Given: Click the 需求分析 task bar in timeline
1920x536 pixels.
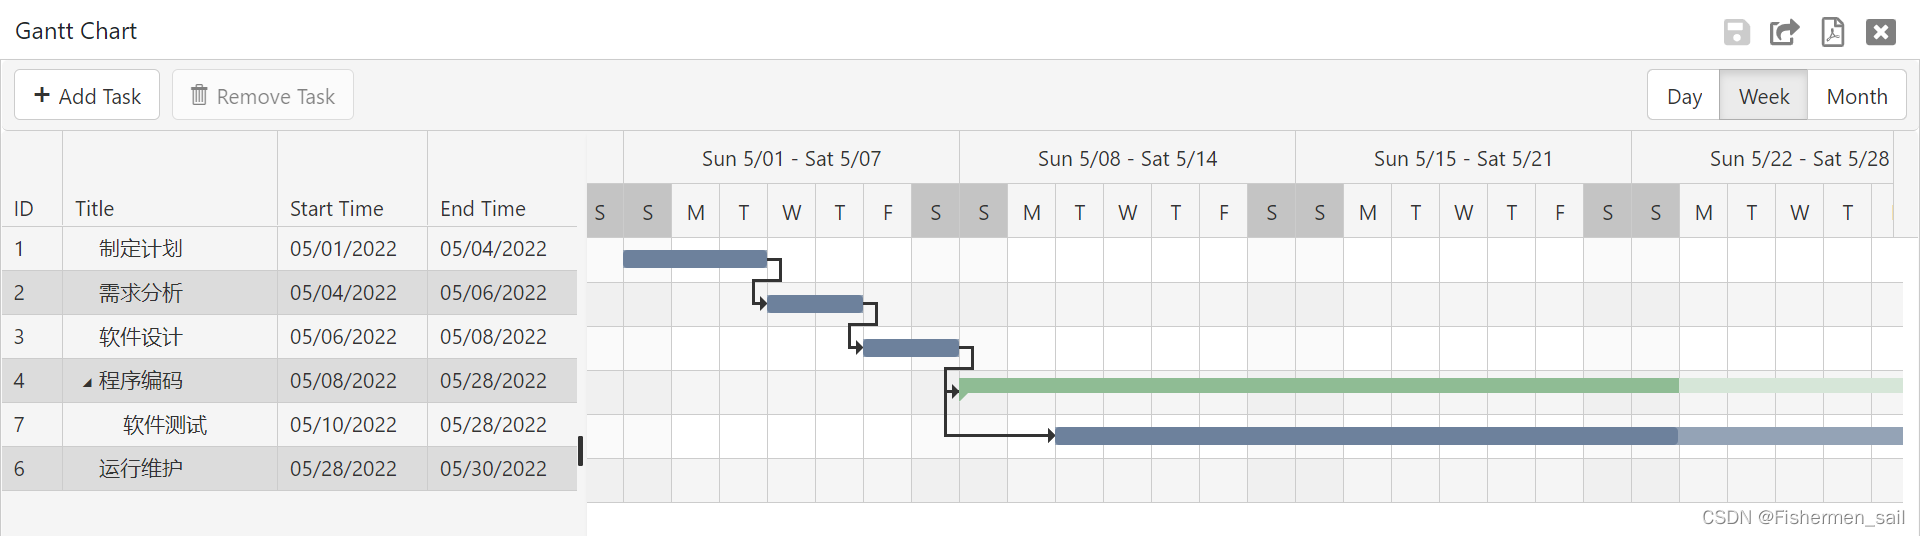Looking at the screenshot, I should [x=815, y=304].
